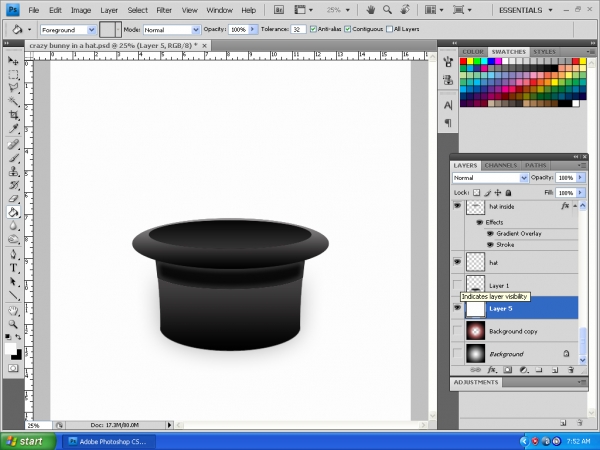Select the Sponge tool
The image size is (600, 450).
pos(13,240)
